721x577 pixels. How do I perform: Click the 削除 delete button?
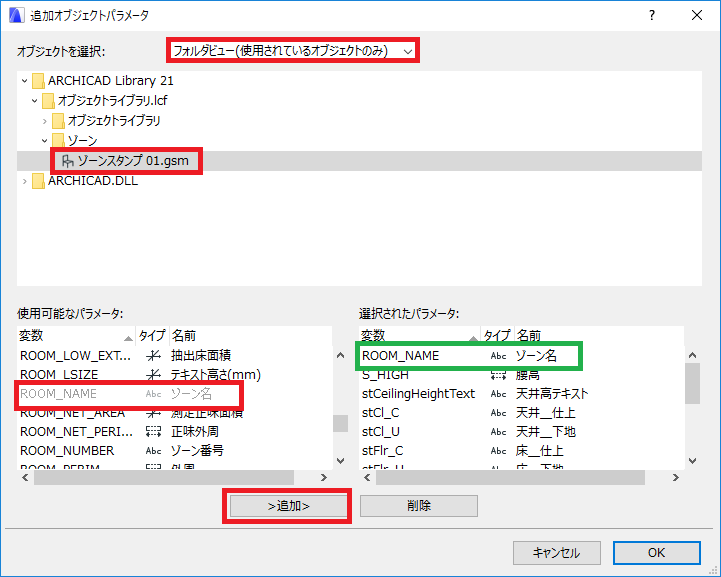[419, 506]
